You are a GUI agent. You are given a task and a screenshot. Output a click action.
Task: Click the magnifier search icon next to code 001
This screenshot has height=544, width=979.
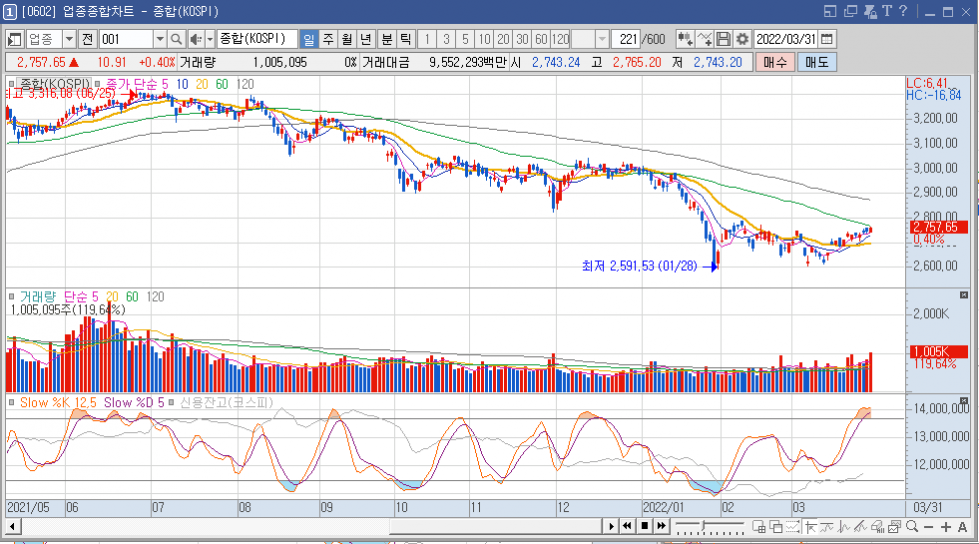tap(176, 39)
